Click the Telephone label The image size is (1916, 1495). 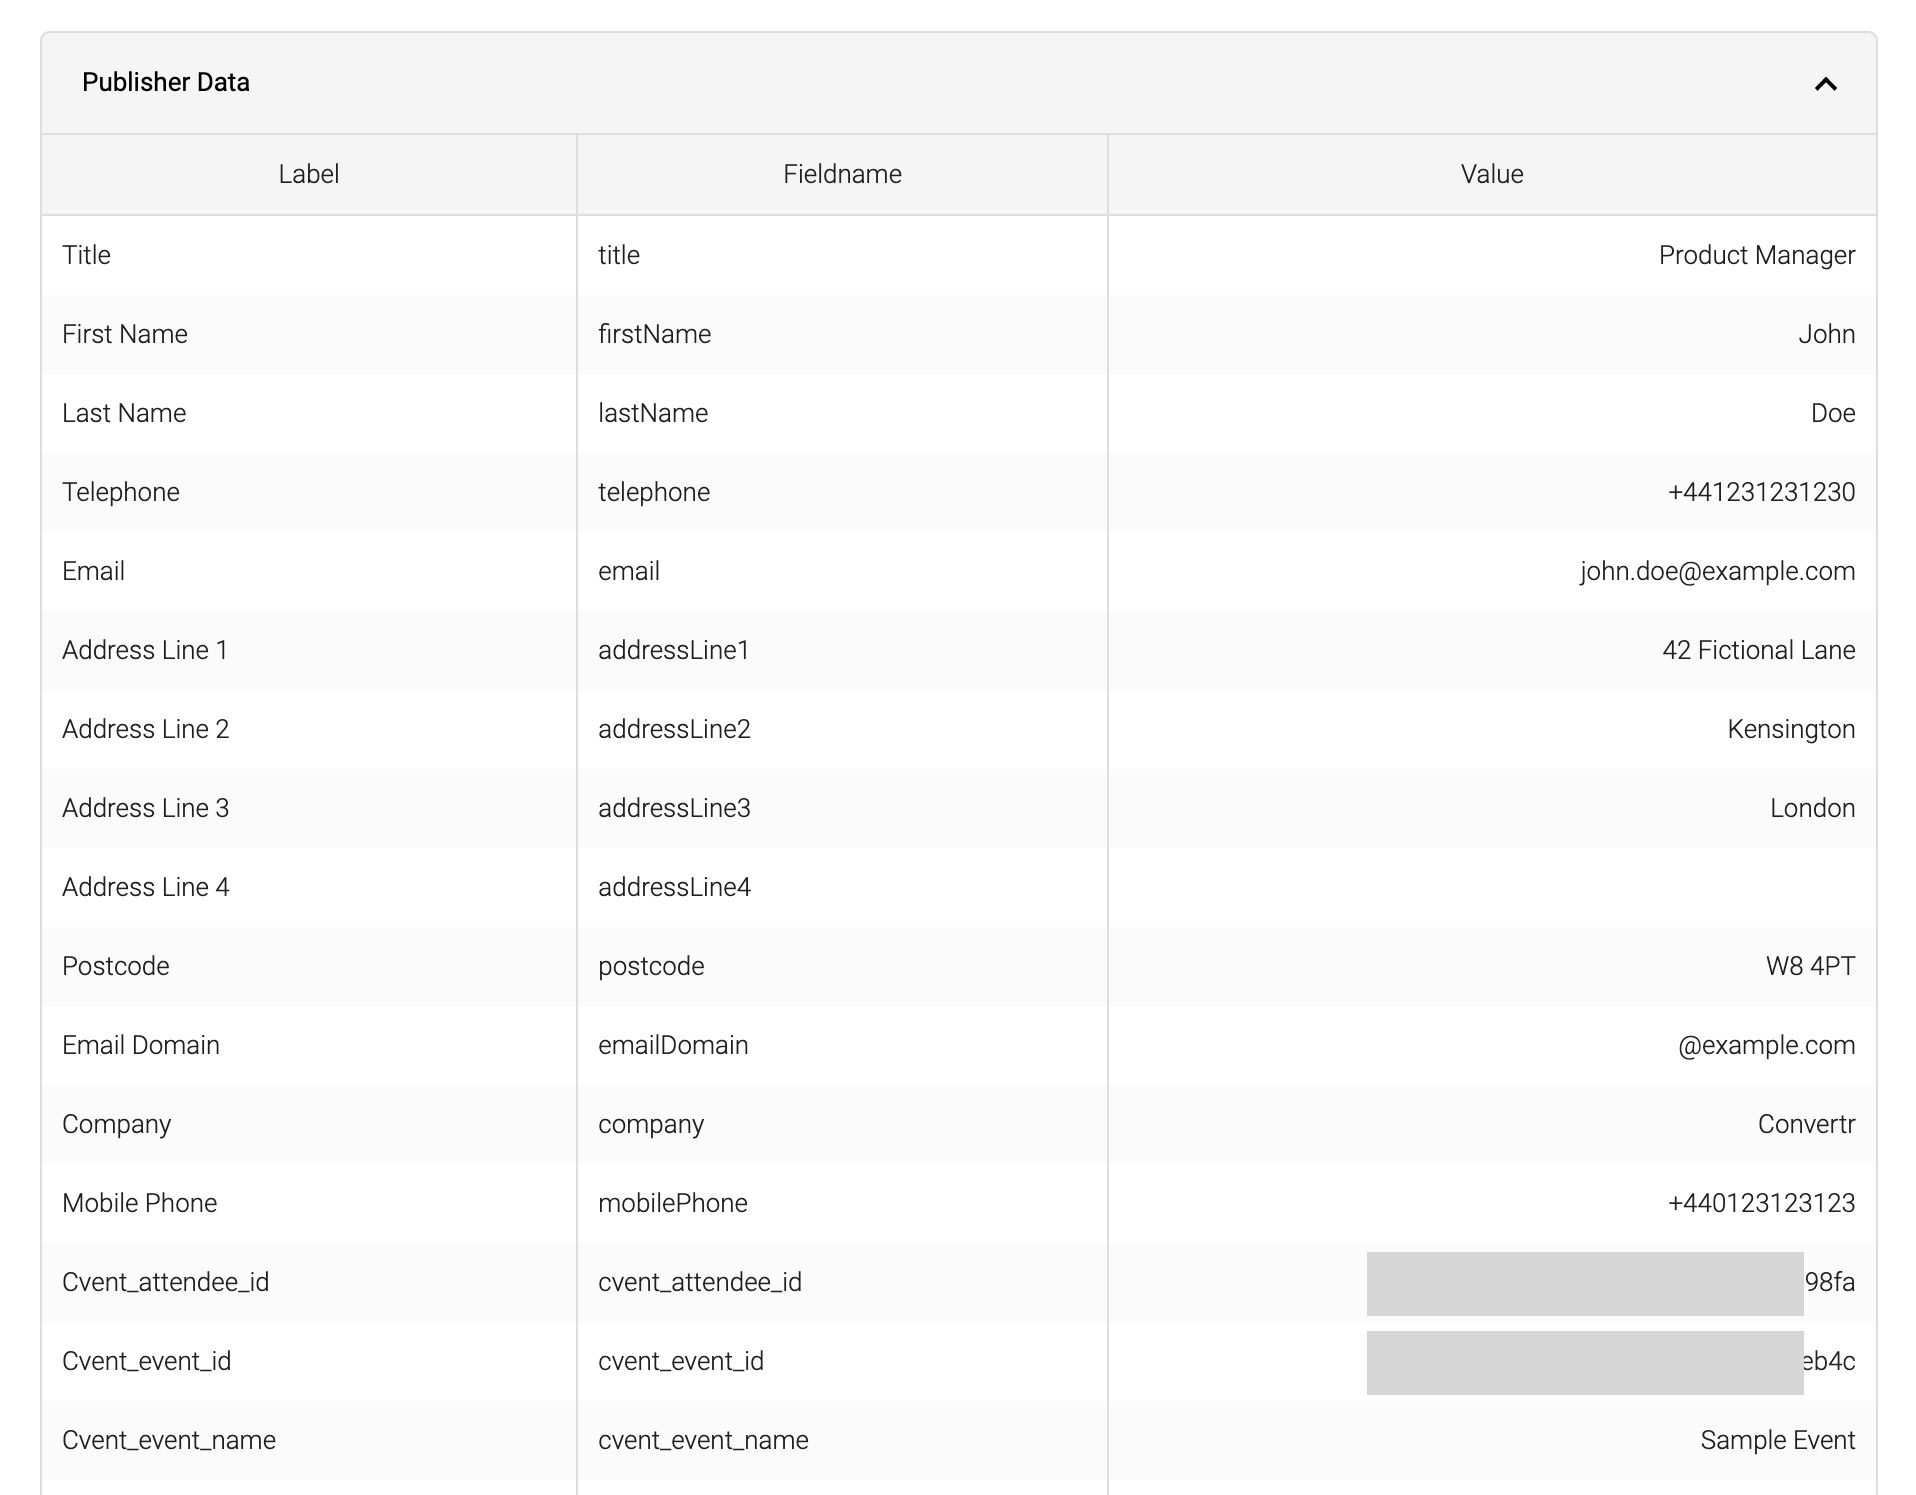[x=121, y=492]
